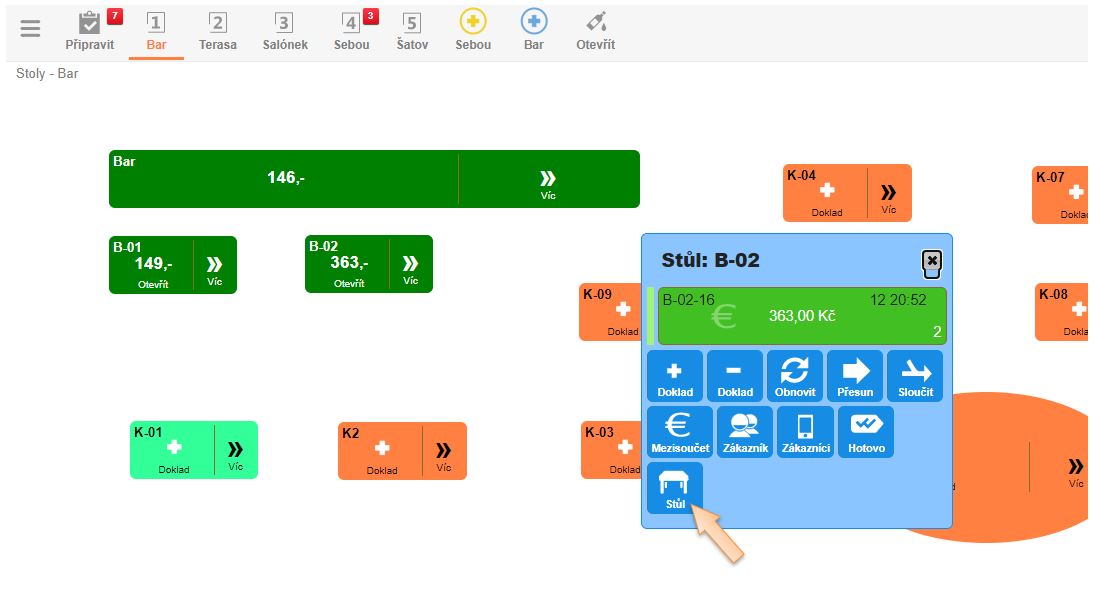
Task: Click the Přesun move arrow button
Action: (x=855, y=376)
